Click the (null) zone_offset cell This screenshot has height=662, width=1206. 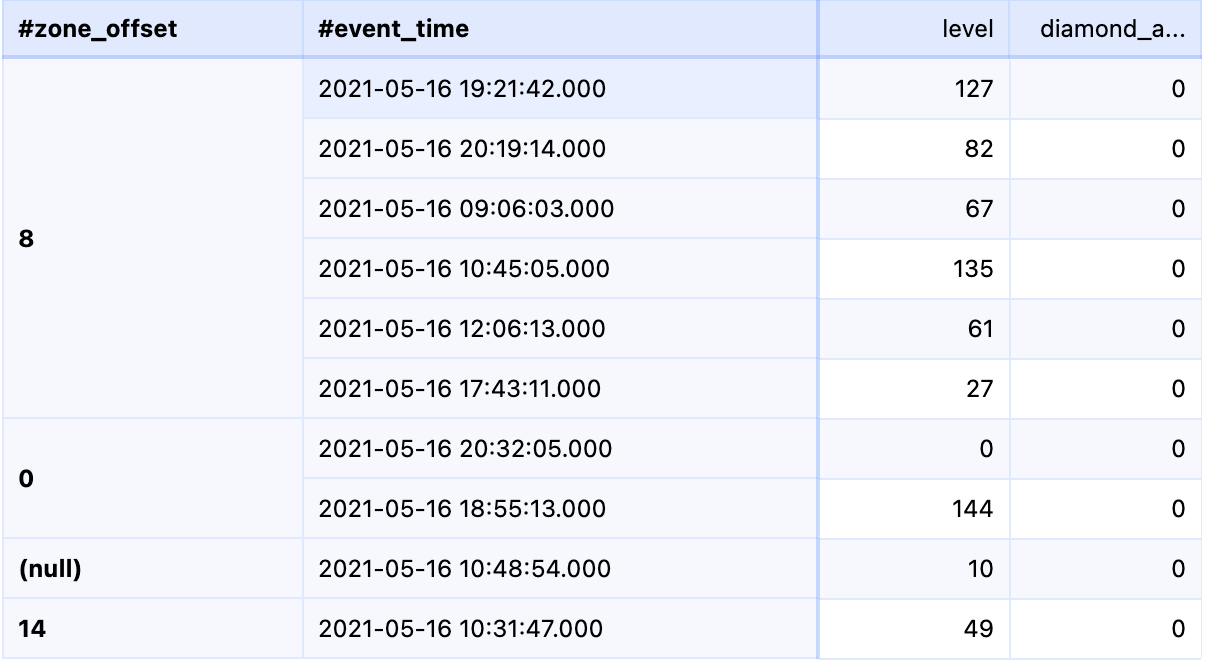53,569
